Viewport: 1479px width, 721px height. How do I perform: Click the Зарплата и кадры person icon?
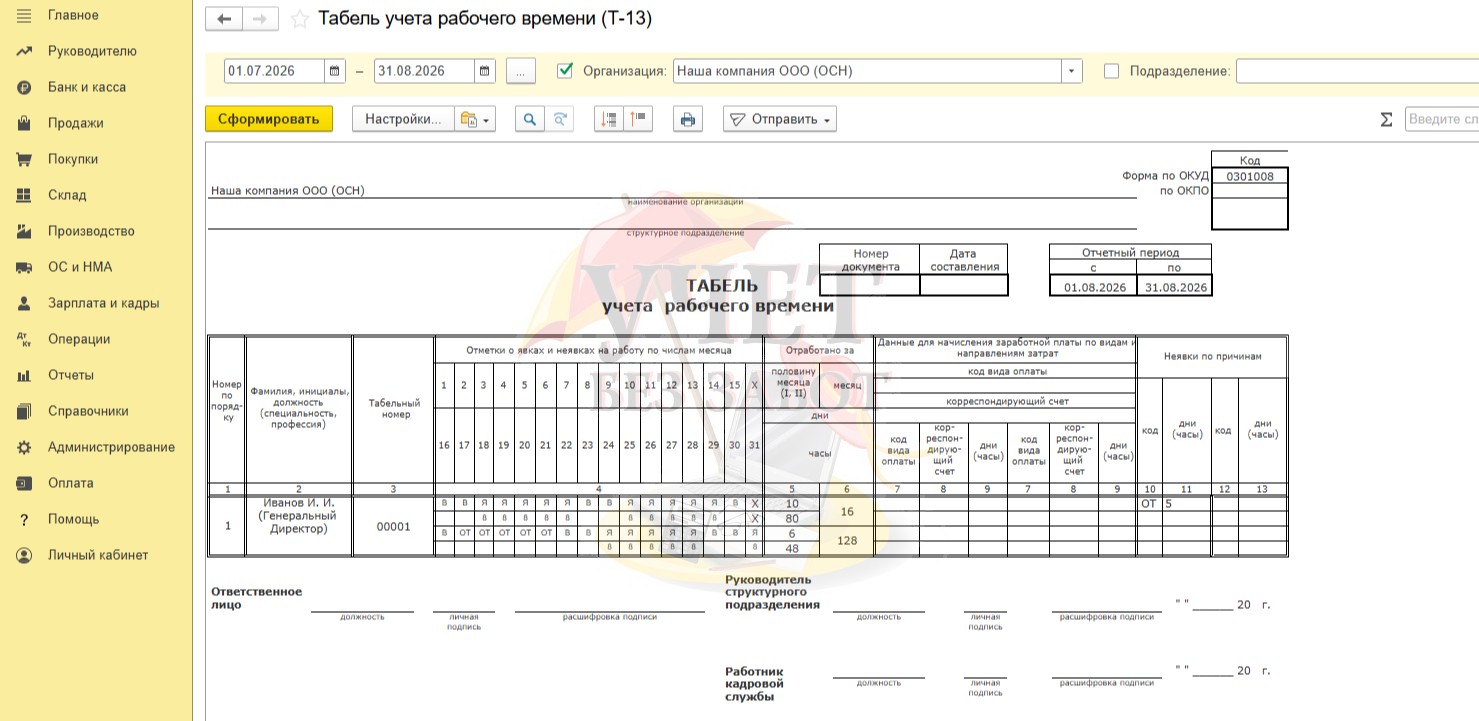24,303
